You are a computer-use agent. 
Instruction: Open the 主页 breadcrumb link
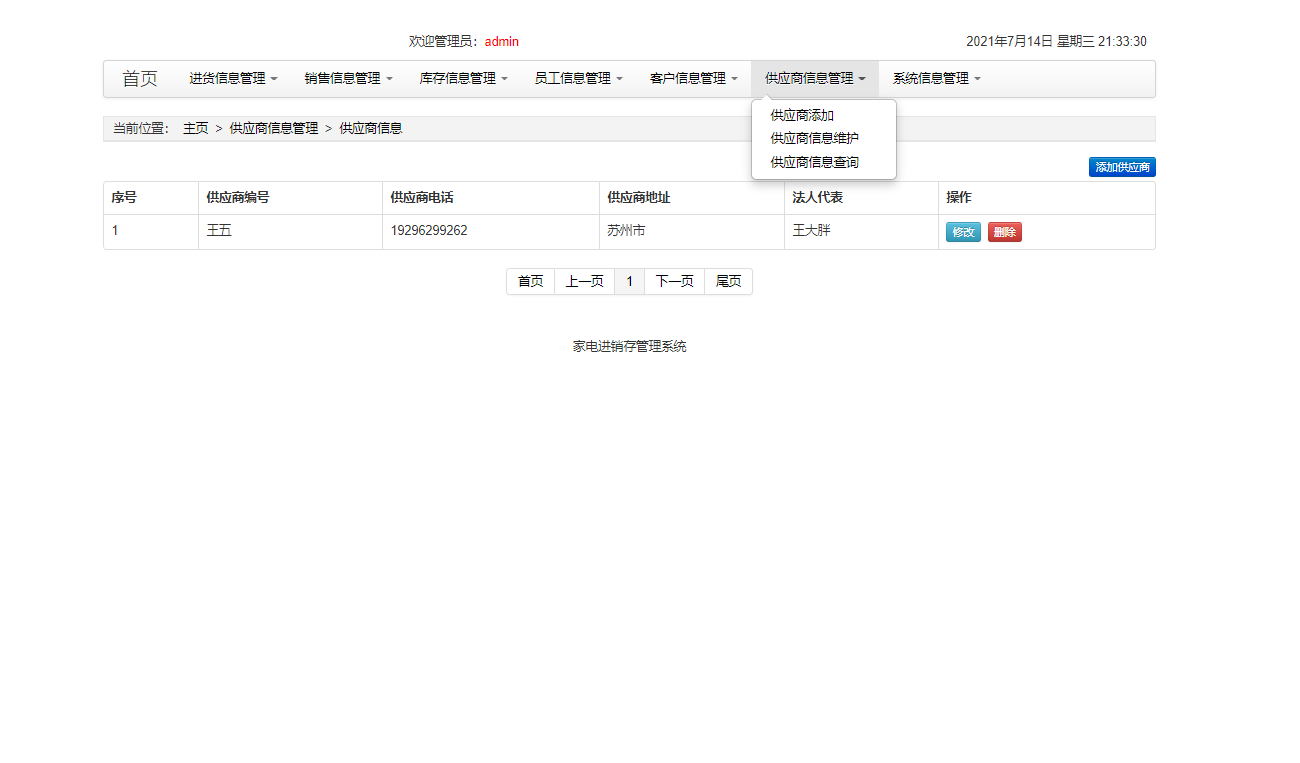click(x=195, y=128)
